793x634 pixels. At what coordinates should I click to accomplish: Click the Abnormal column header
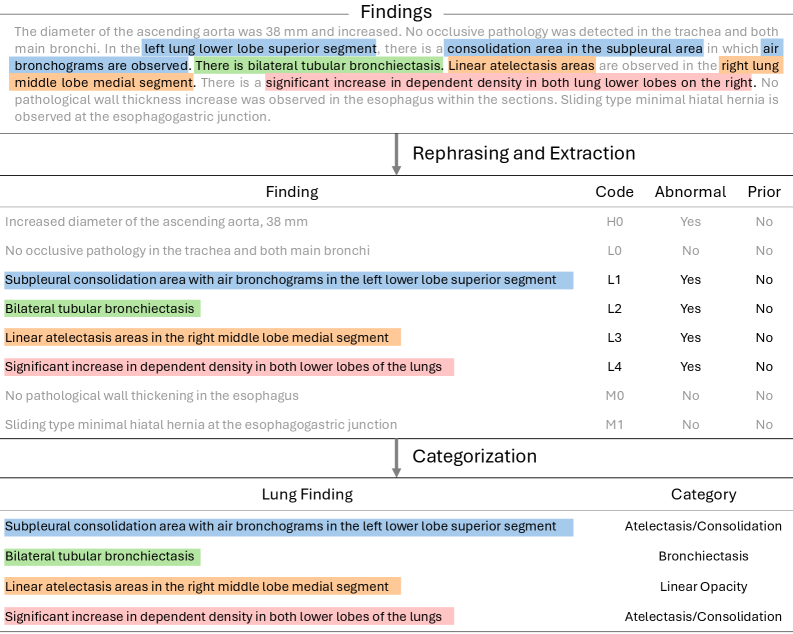[690, 192]
